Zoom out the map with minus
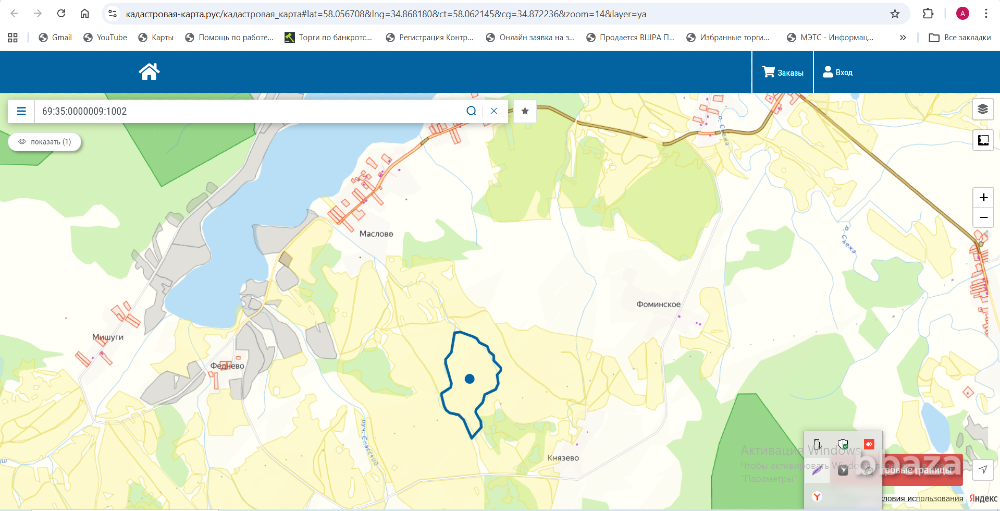Image resolution: width=1000 pixels, height=511 pixels. 983,217
